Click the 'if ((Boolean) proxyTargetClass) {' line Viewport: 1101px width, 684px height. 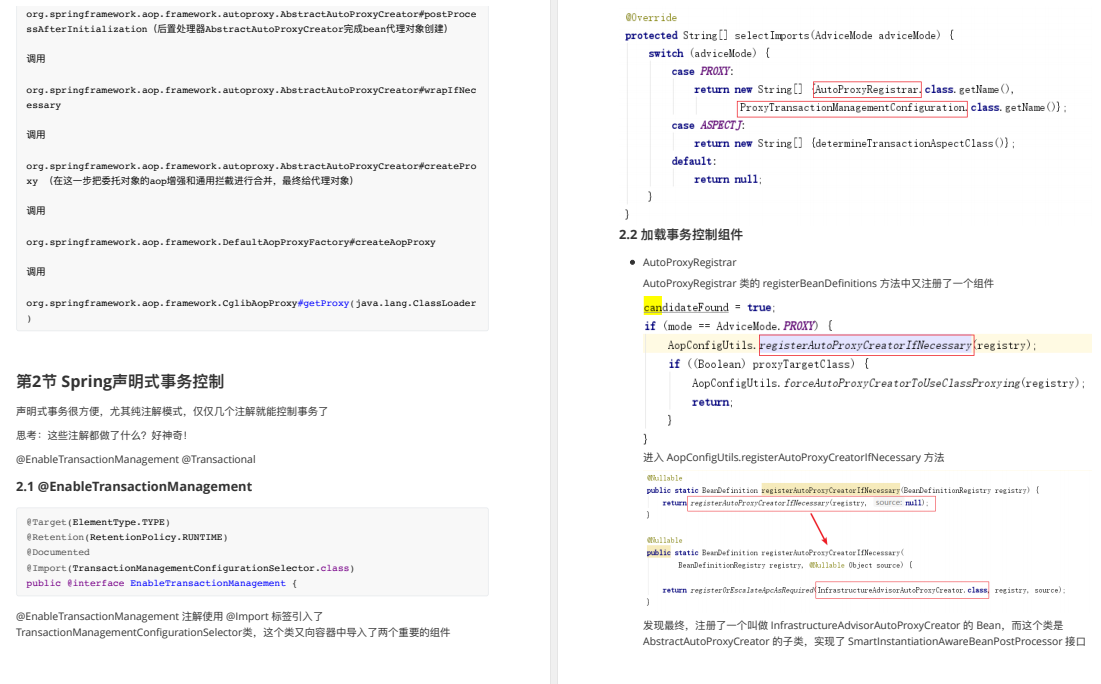(x=769, y=364)
